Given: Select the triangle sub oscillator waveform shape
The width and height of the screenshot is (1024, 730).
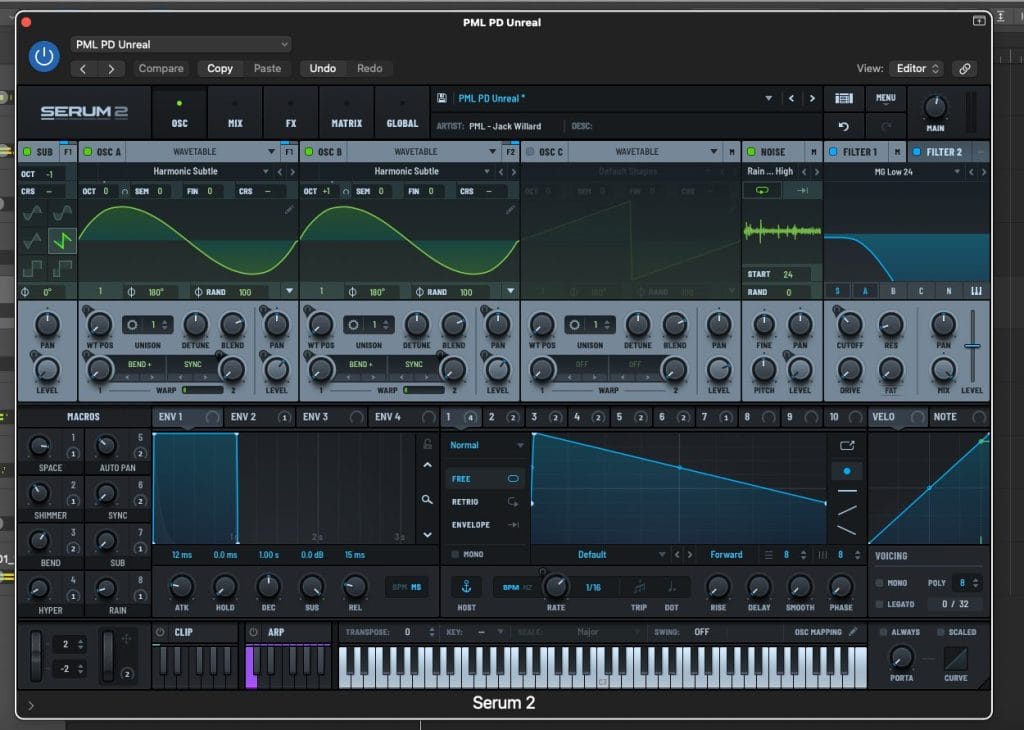Looking at the screenshot, I should click(x=32, y=240).
